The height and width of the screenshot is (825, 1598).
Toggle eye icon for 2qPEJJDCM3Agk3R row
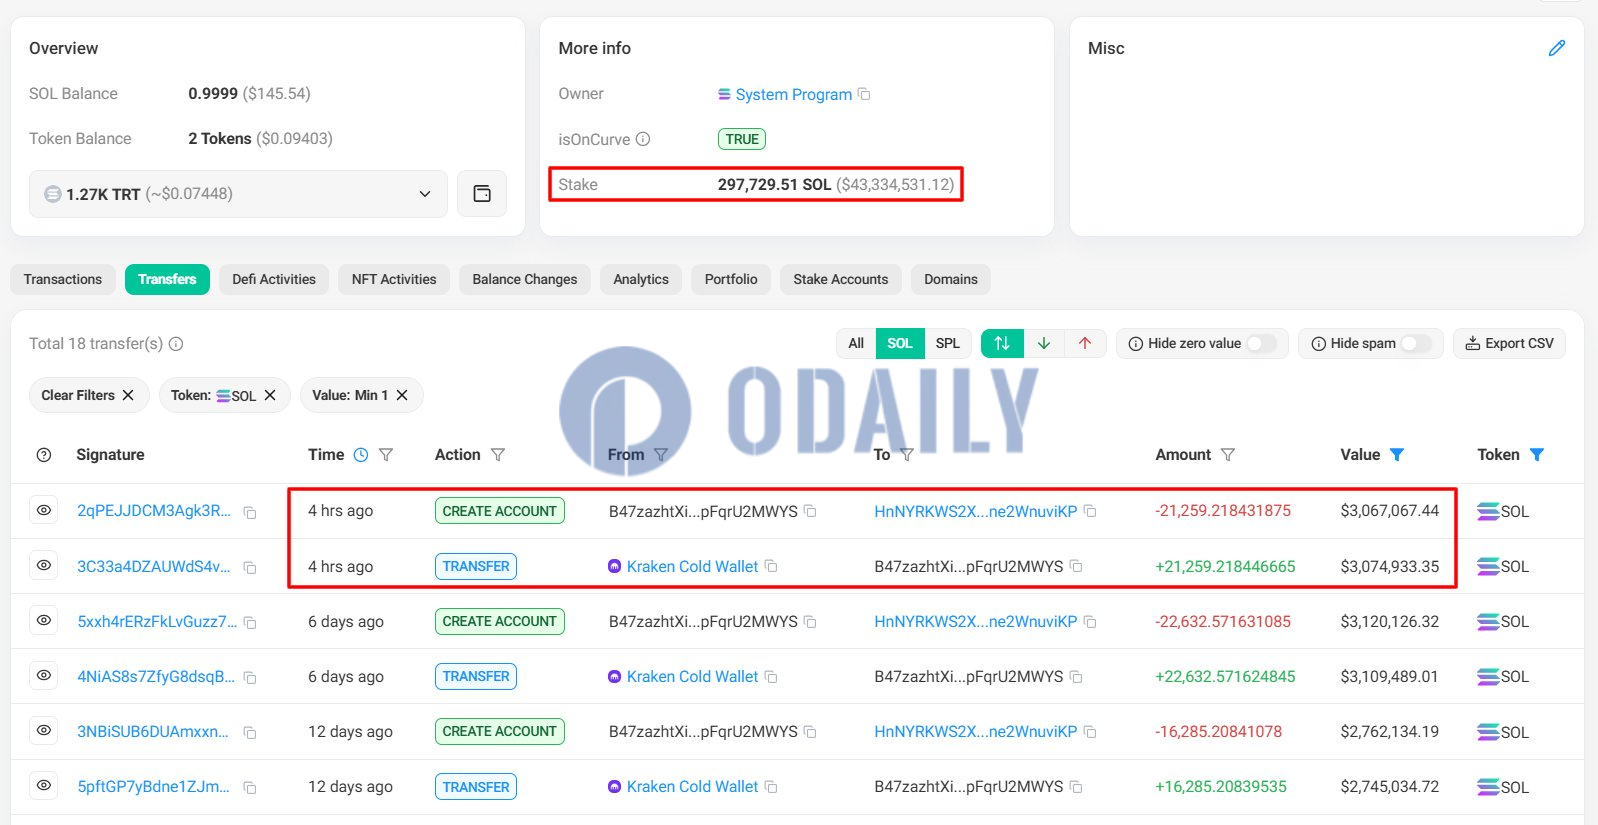(x=44, y=510)
